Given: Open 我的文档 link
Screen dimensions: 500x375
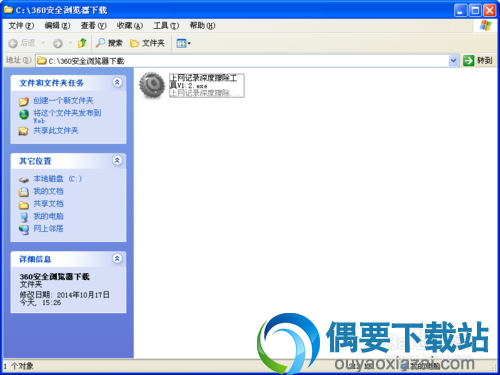Looking at the screenshot, I should click(x=48, y=191).
